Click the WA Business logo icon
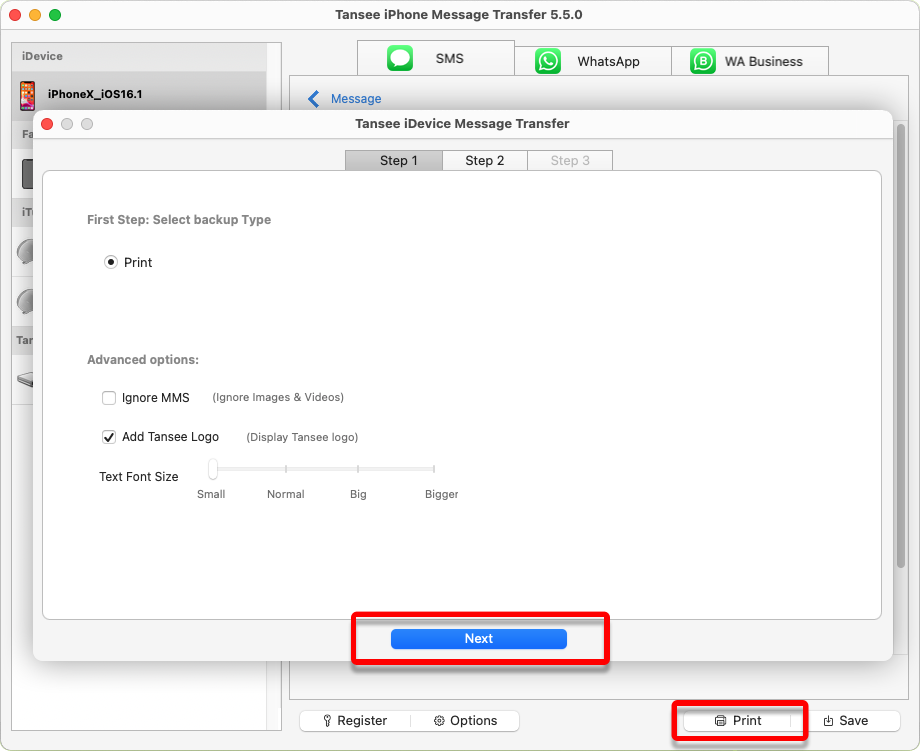This screenshot has width=920, height=751. (703, 61)
